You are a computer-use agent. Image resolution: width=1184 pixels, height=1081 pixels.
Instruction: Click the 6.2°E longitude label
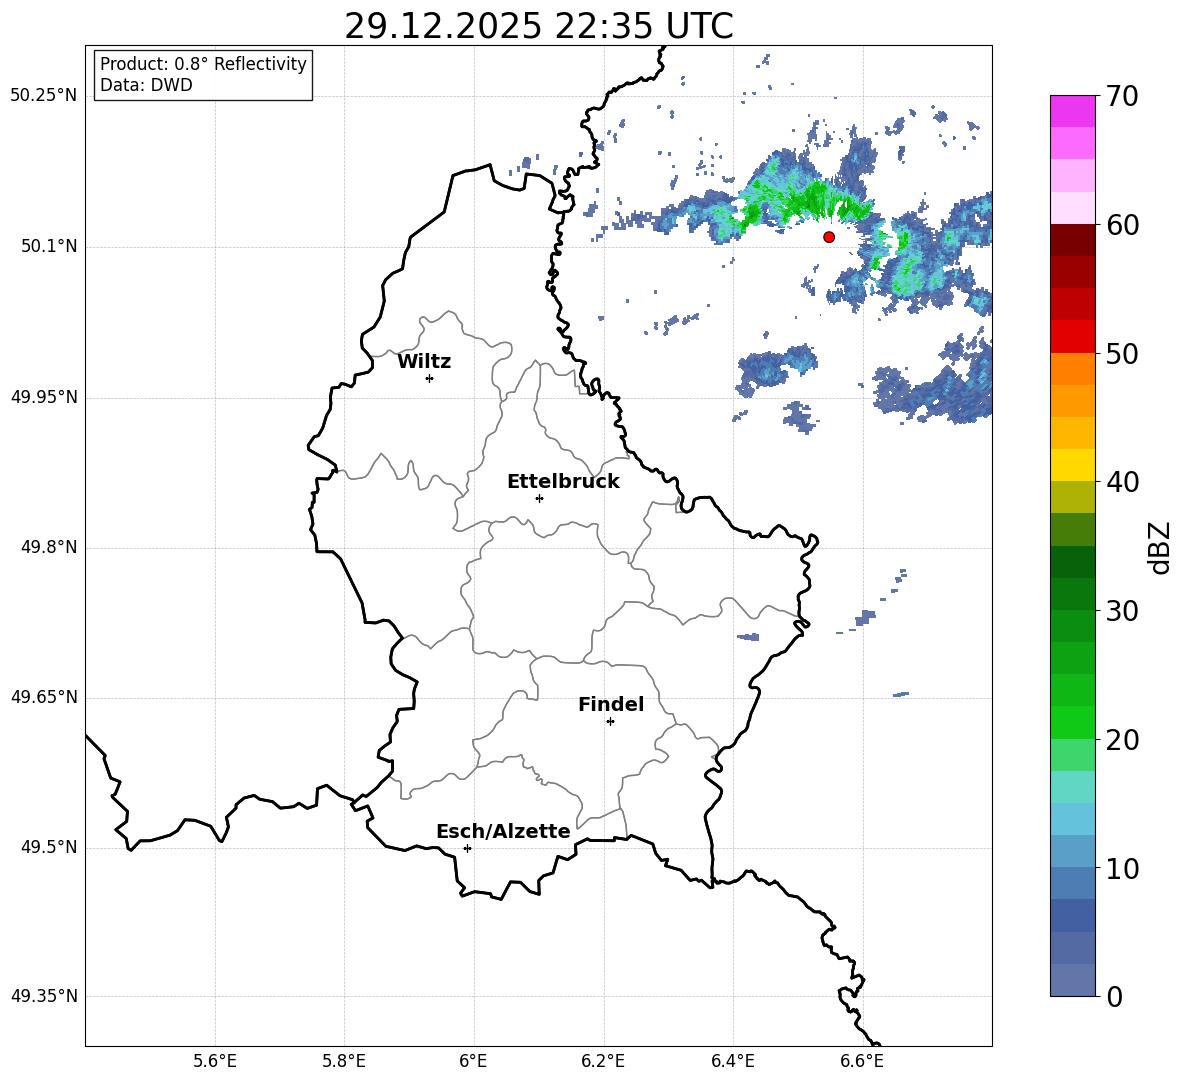point(603,1061)
